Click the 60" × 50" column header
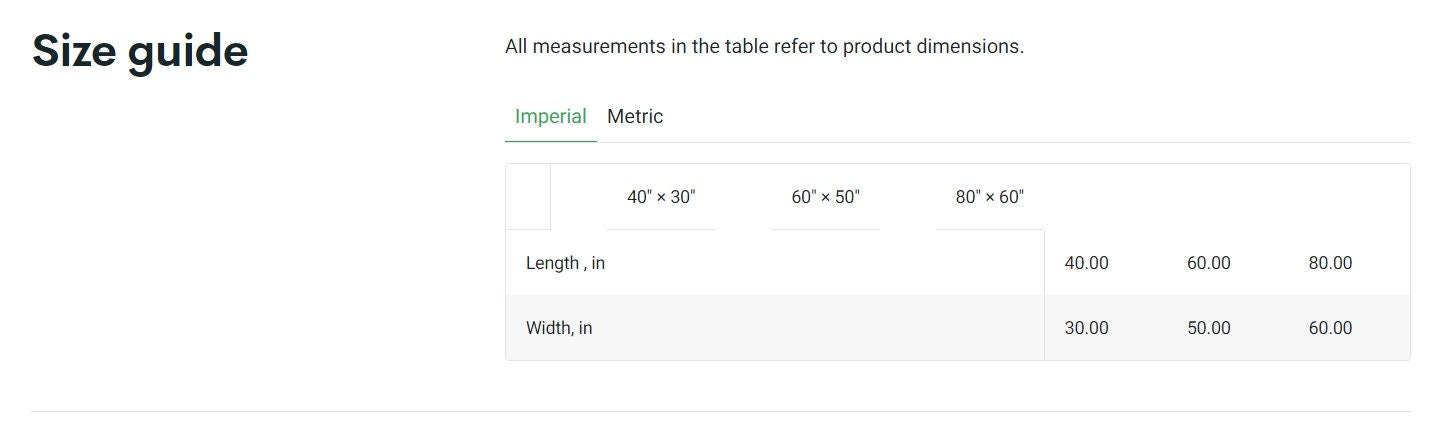The width and height of the screenshot is (1435, 443). pos(825,197)
